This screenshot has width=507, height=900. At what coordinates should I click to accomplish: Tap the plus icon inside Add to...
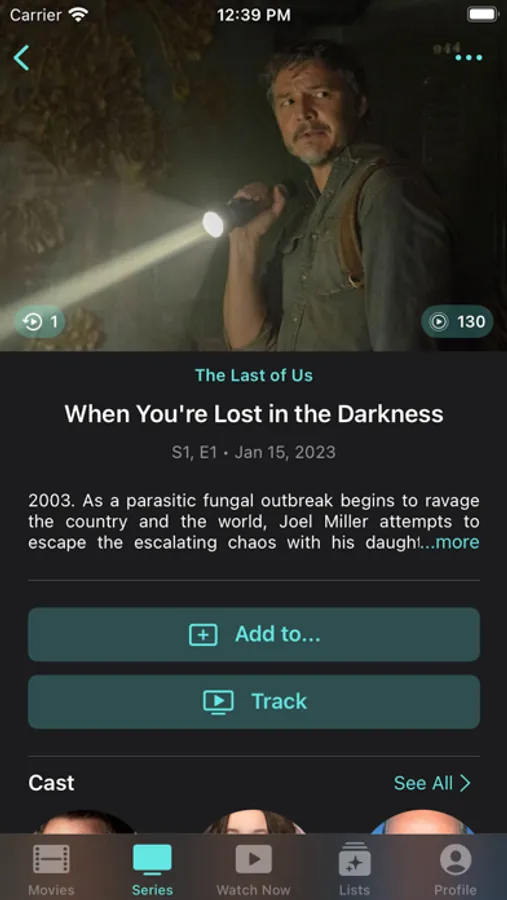[203, 635]
